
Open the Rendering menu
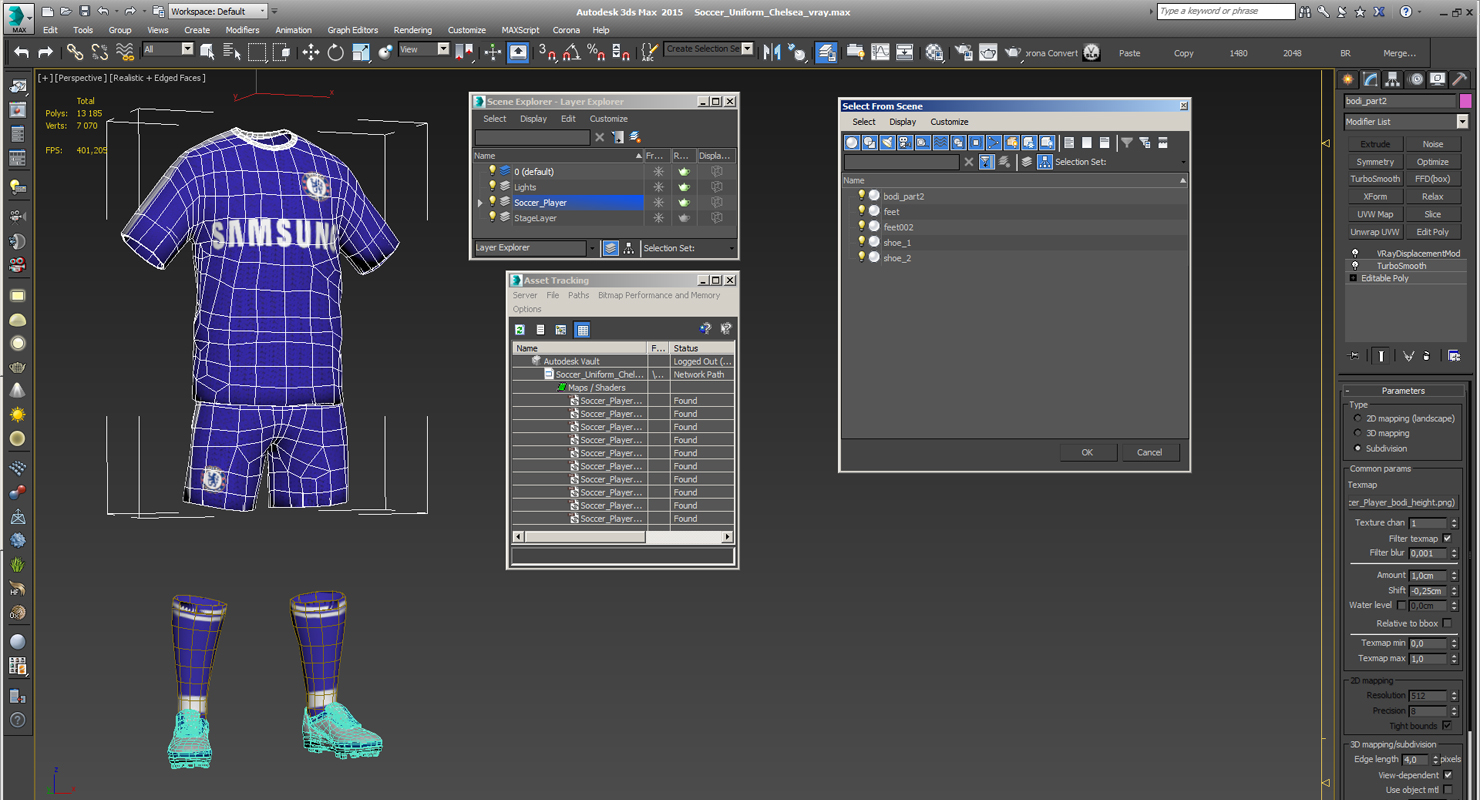click(x=412, y=30)
